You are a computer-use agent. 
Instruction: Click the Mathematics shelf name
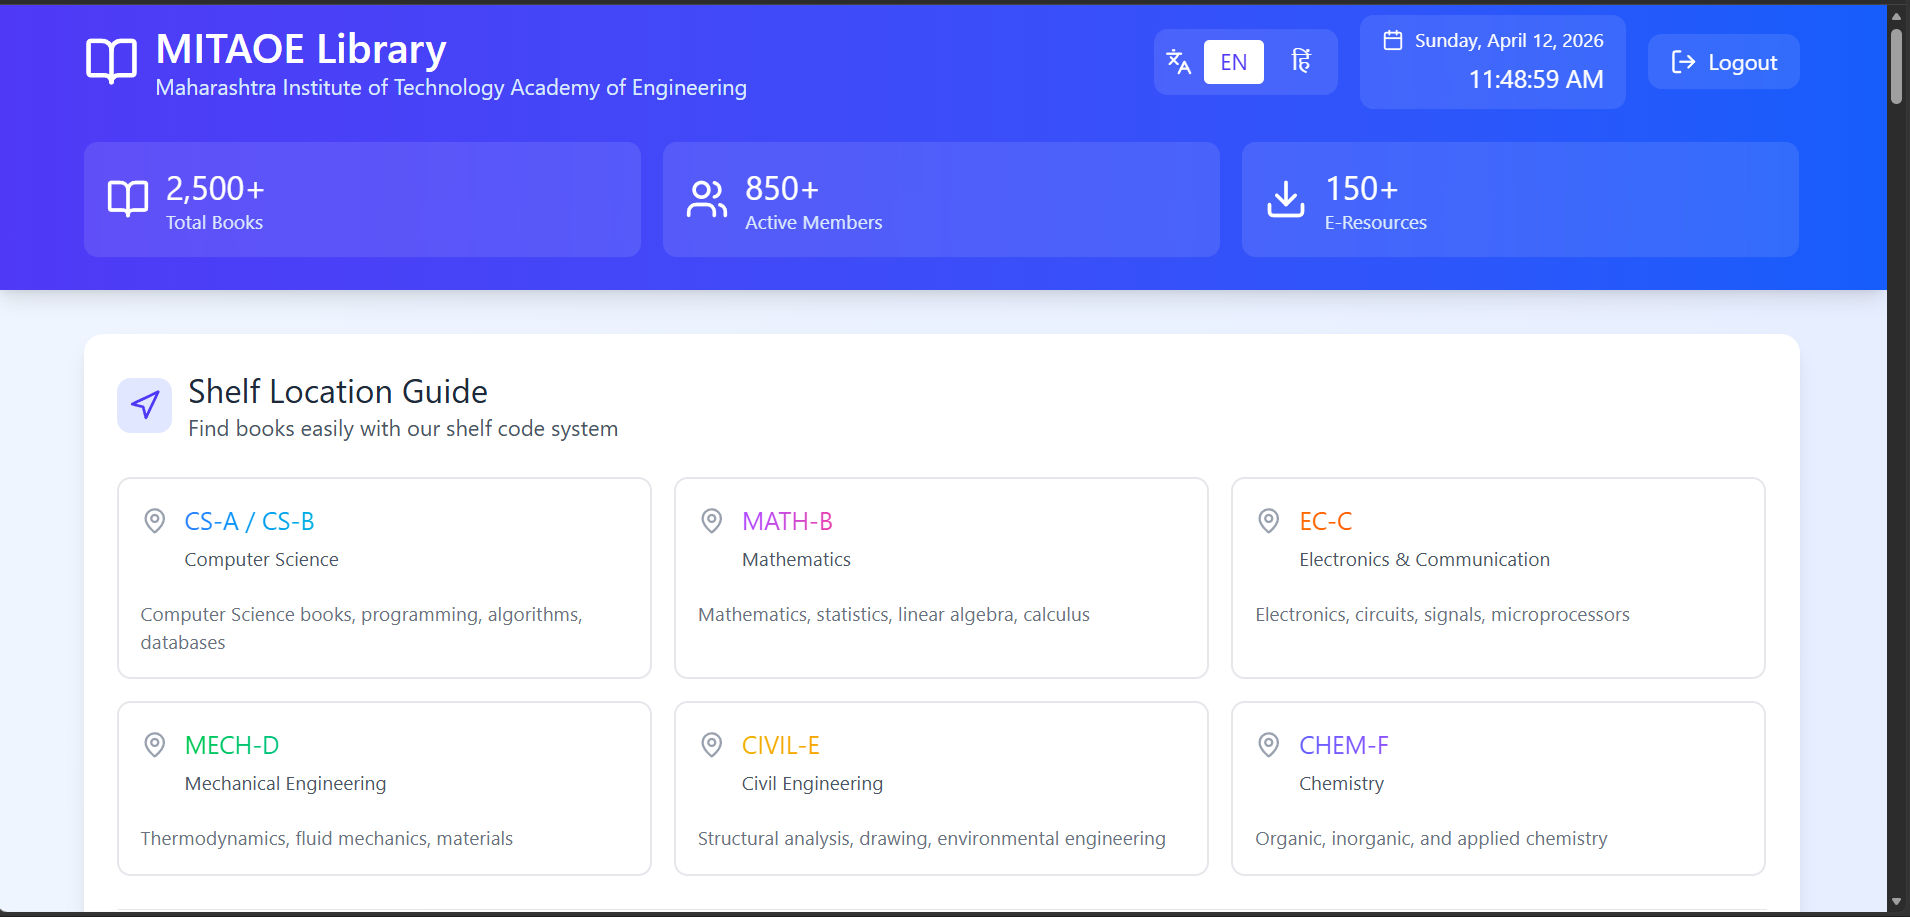click(796, 560)
